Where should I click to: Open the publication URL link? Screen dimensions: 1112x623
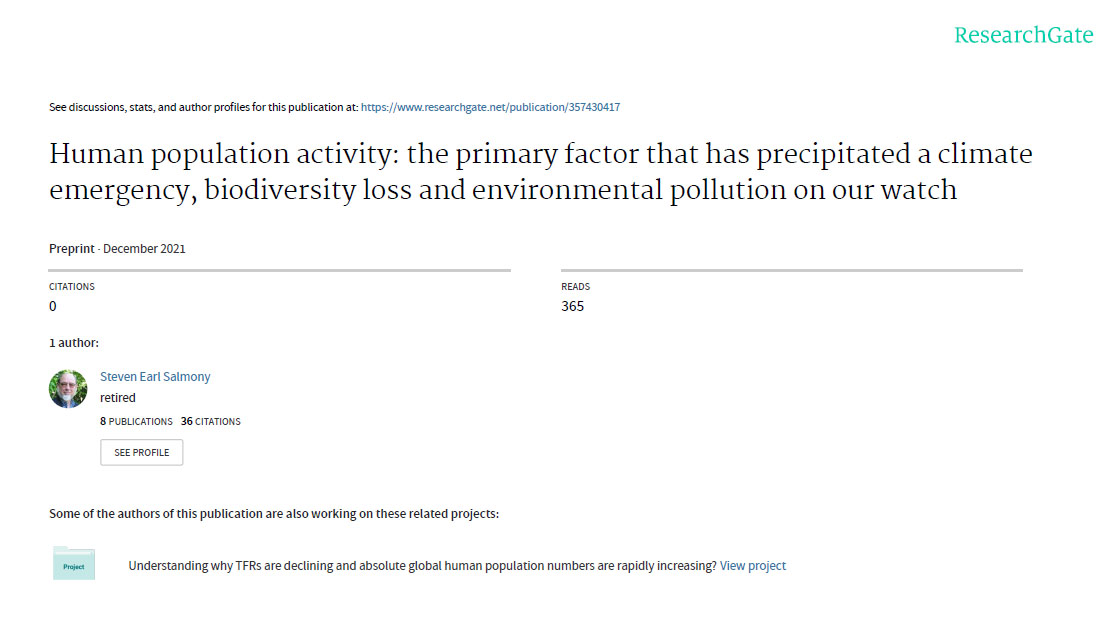pos(490,107)
